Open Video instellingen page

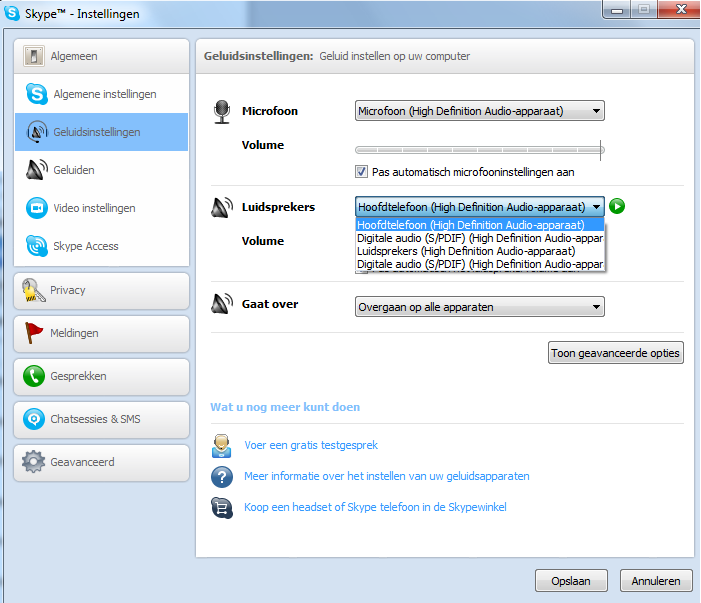click(x=101, y=208)
